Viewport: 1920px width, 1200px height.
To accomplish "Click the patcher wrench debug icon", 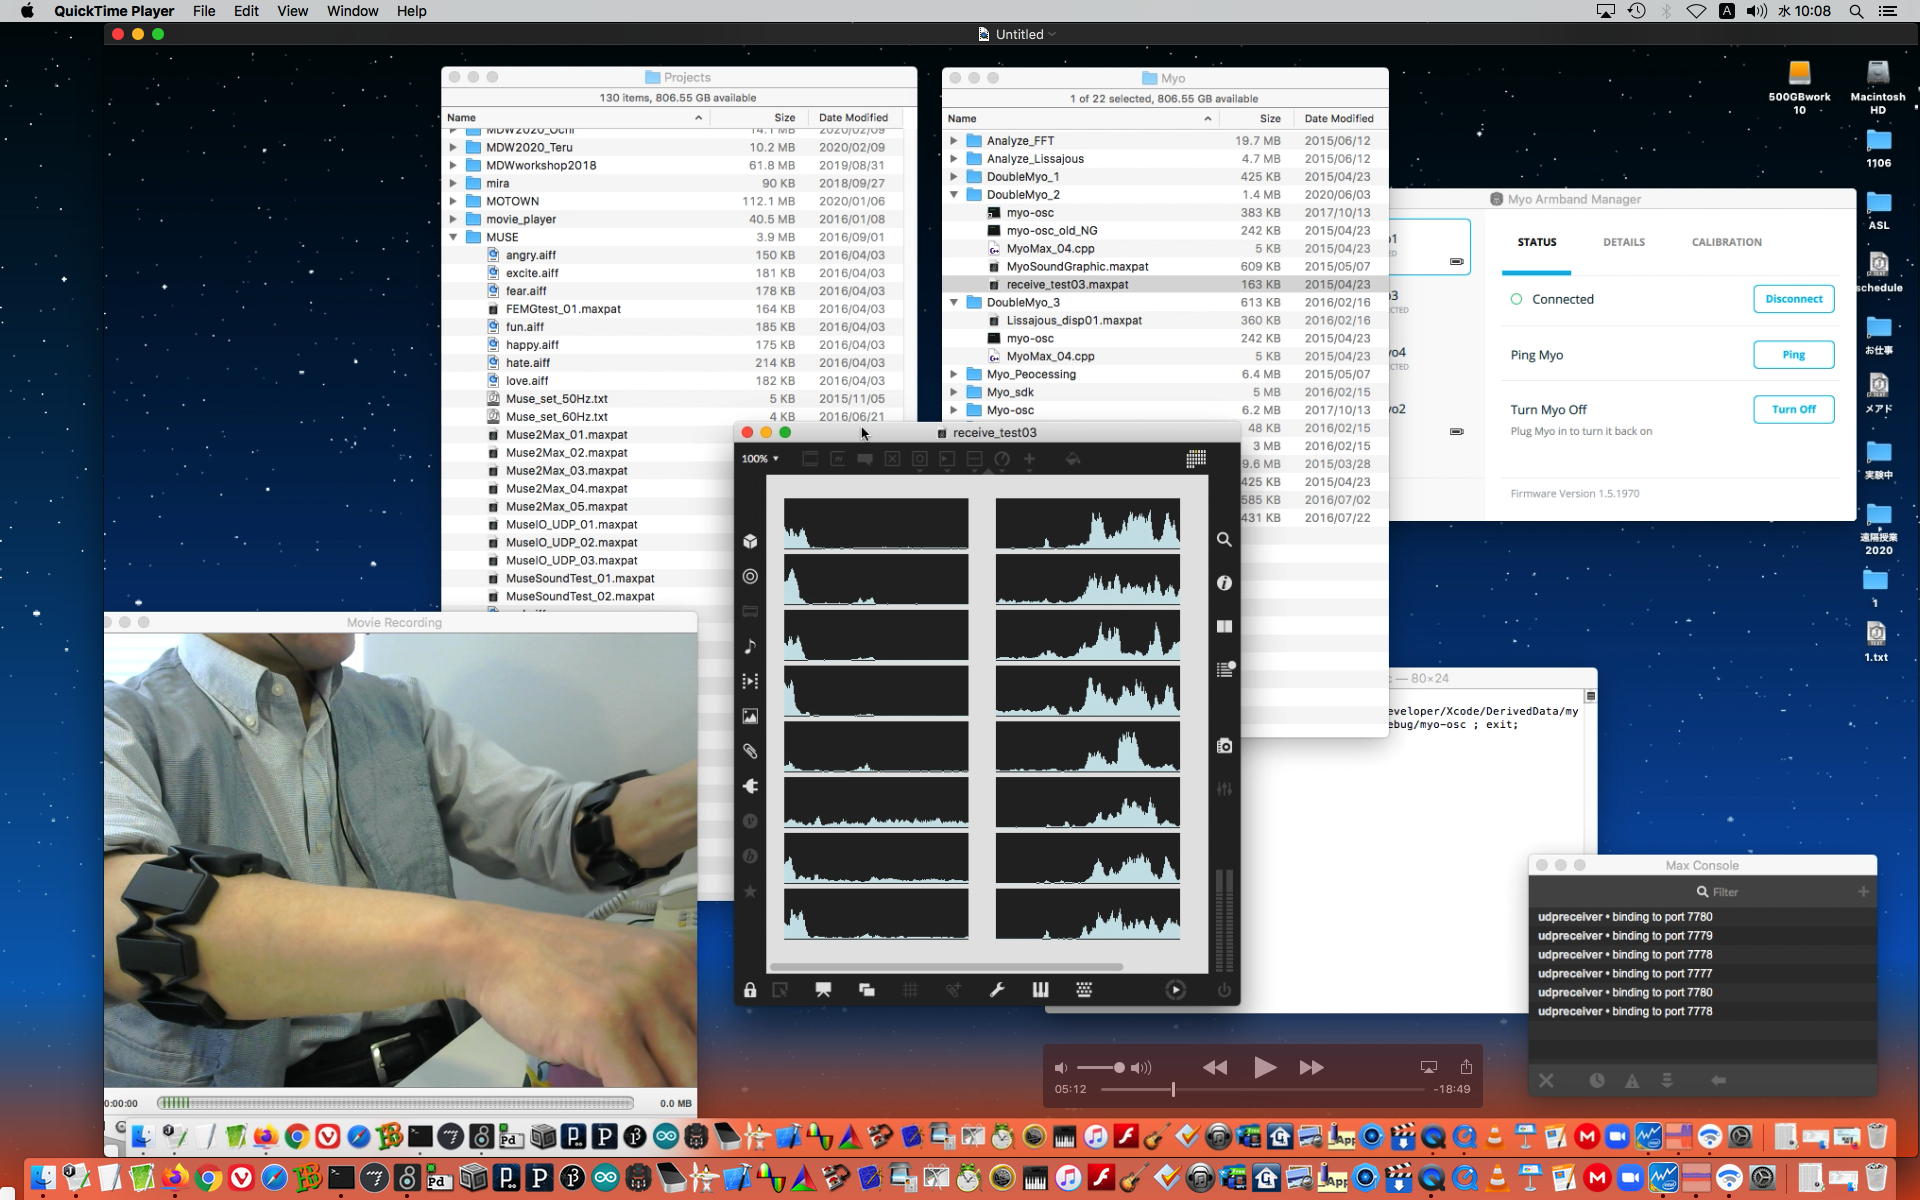I will pyautogui.click(x=997, y=990).
